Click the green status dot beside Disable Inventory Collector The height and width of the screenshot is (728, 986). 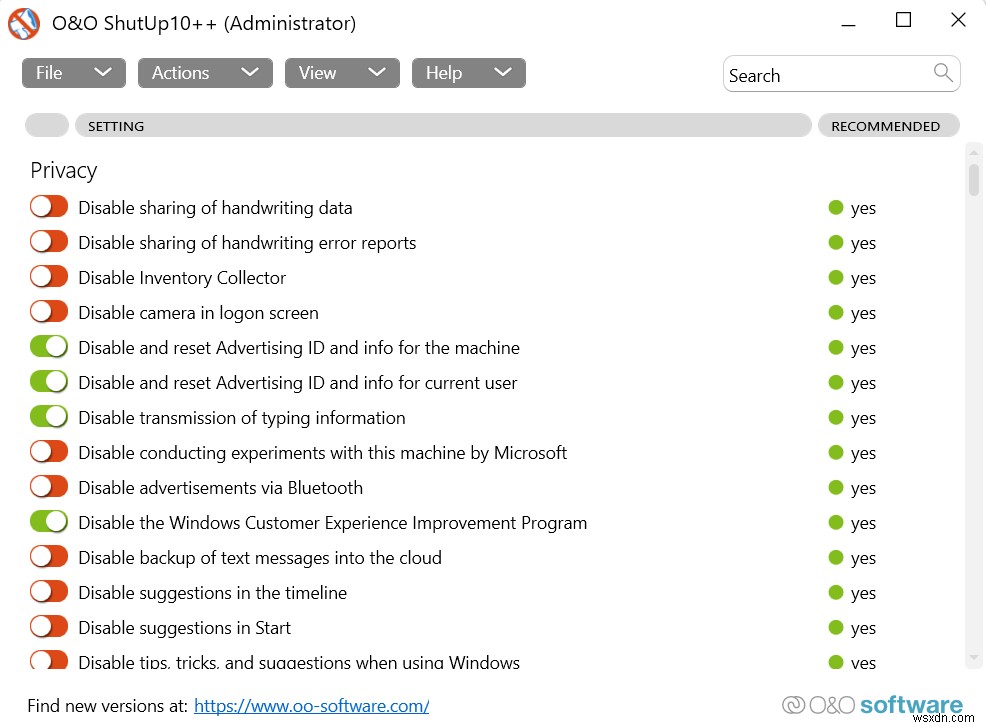836,277
